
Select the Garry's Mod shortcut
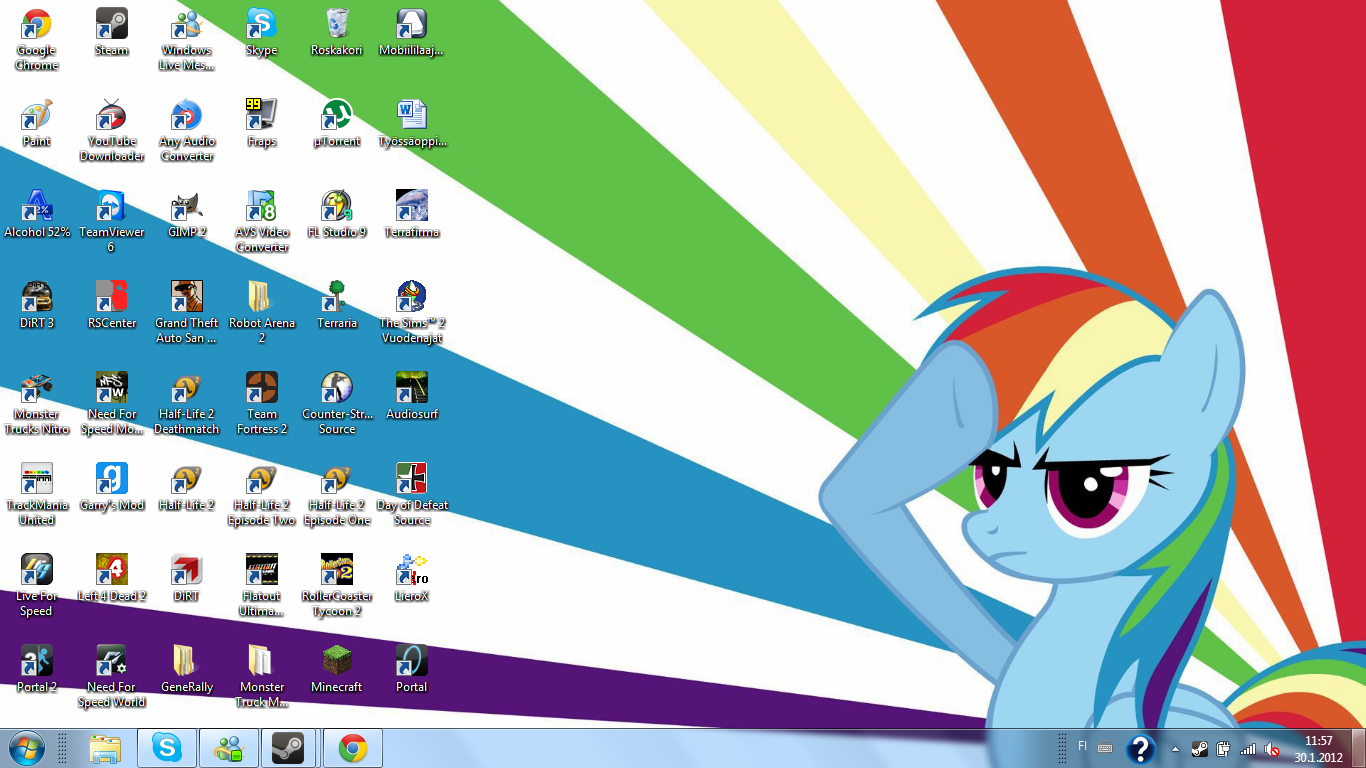point(112,488)
